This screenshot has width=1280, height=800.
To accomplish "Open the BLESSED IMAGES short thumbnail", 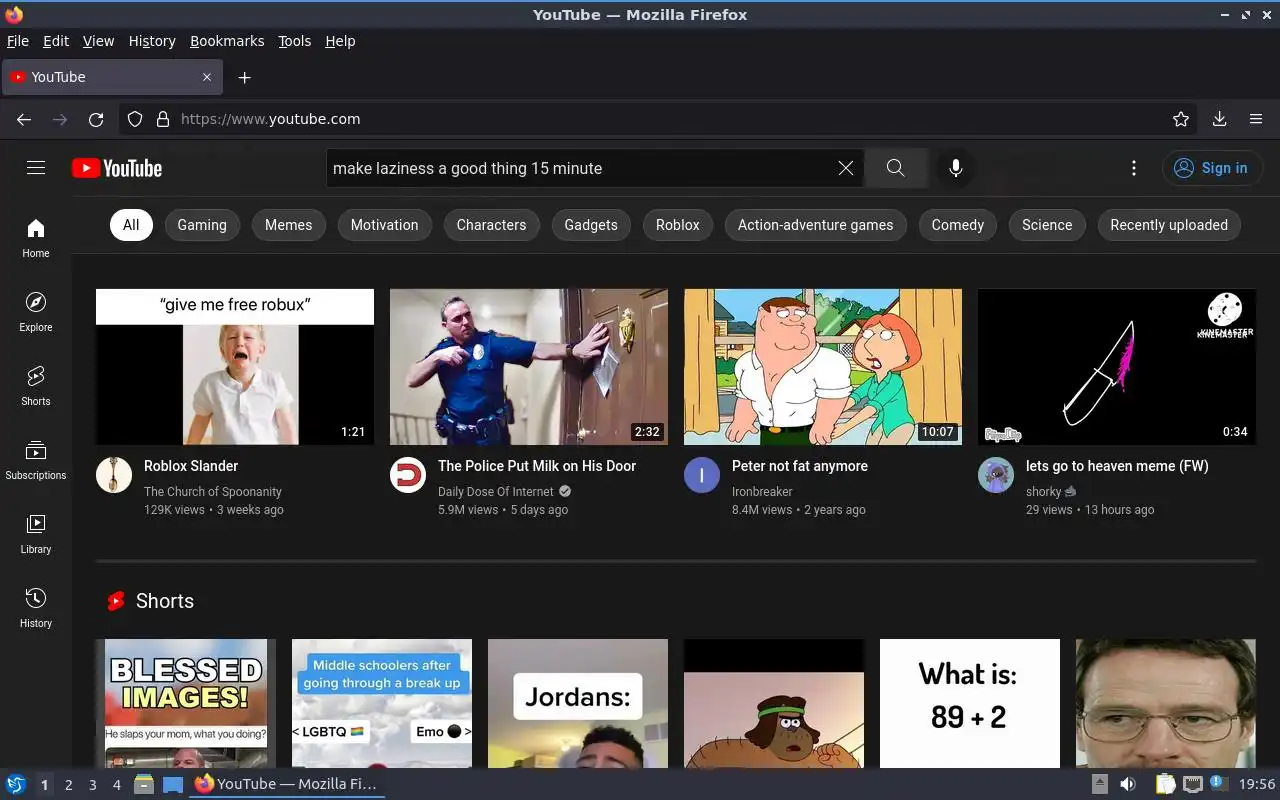I will (x=186, y=704).
